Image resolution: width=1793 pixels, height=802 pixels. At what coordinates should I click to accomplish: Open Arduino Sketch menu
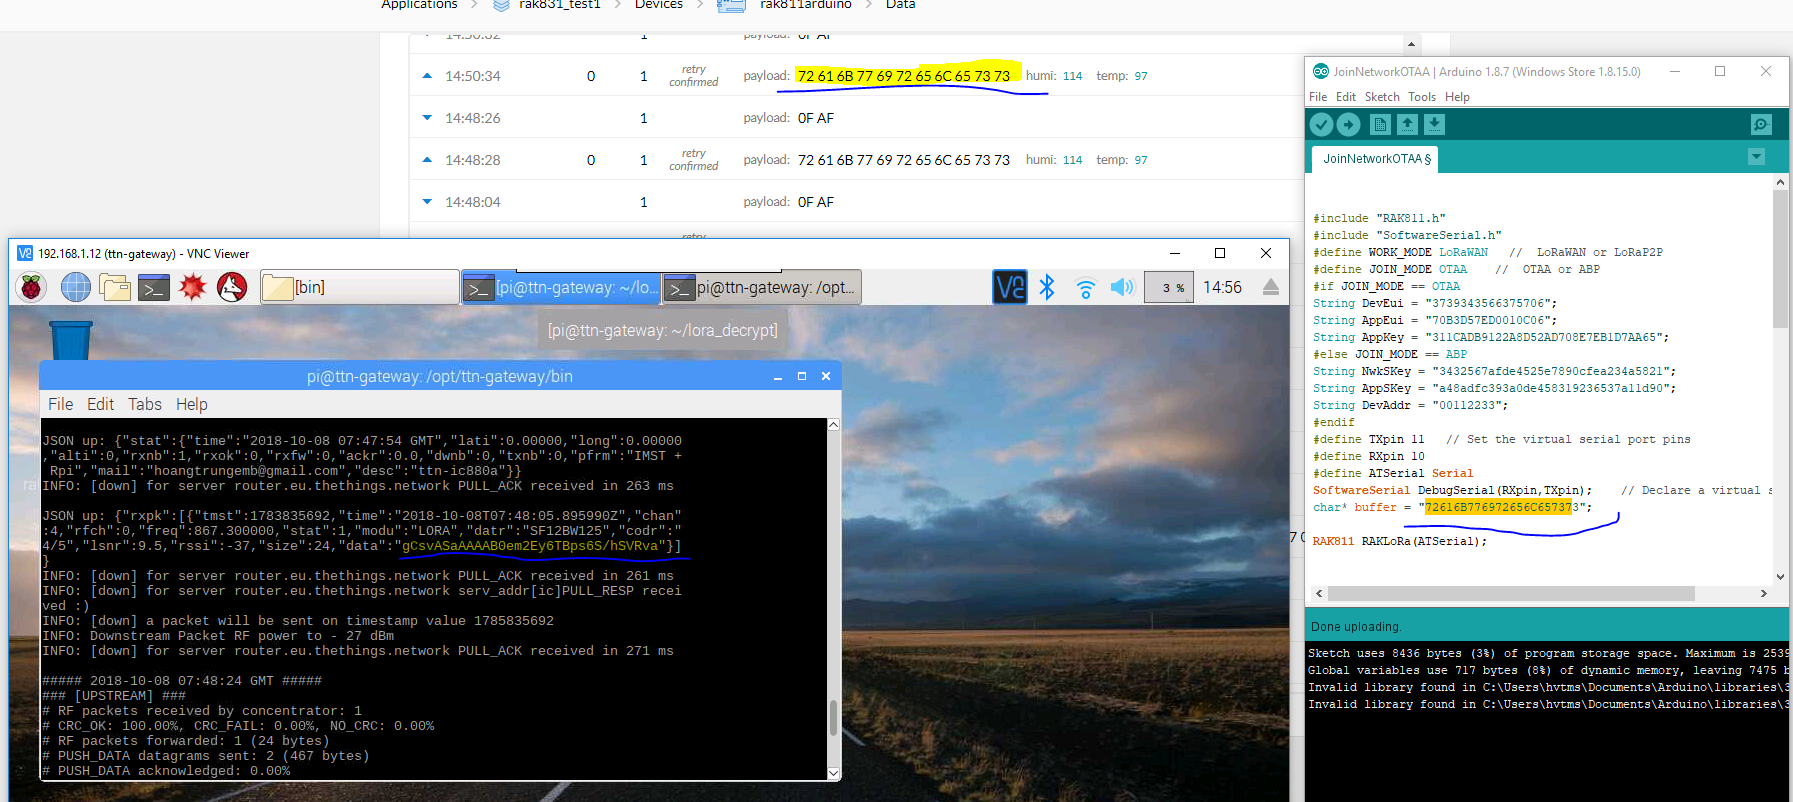tap(1382, 97)
